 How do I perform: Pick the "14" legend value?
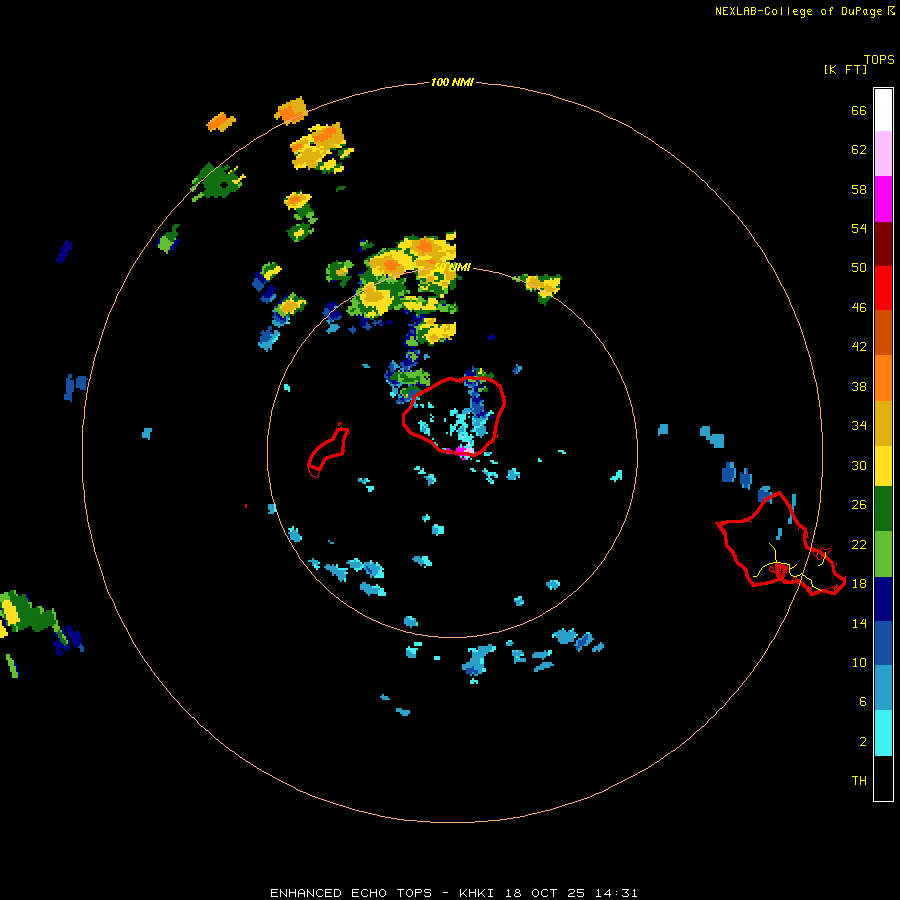[x=859, y=623]
